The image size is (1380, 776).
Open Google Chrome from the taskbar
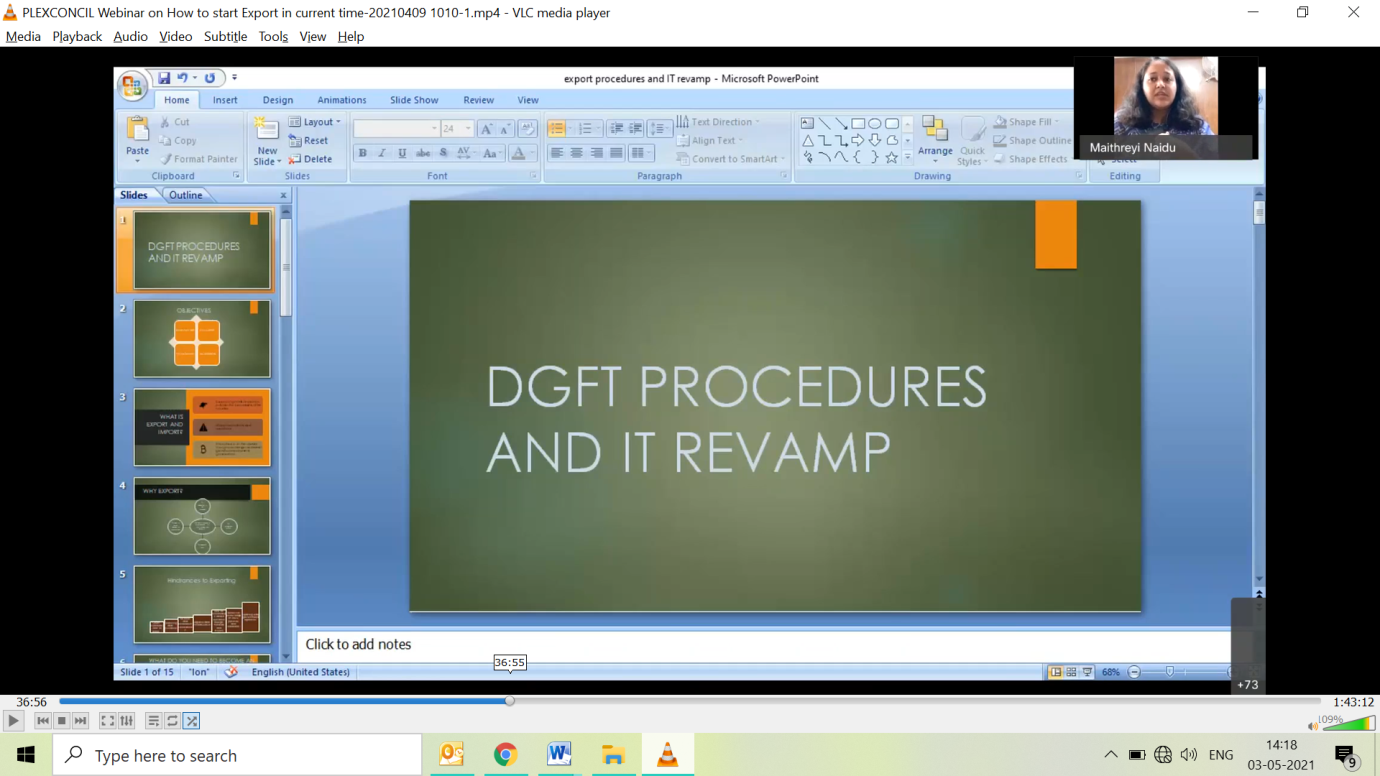click(x=505, y=755)
